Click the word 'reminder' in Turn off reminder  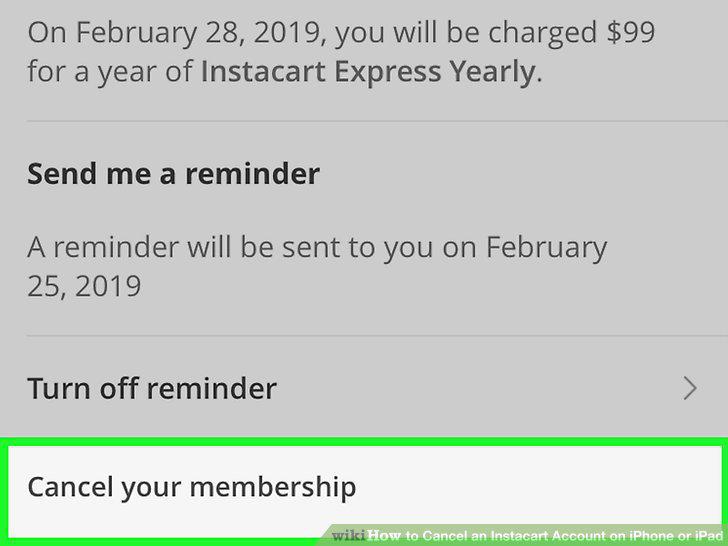pyautogui.click(x=212, y=388)
